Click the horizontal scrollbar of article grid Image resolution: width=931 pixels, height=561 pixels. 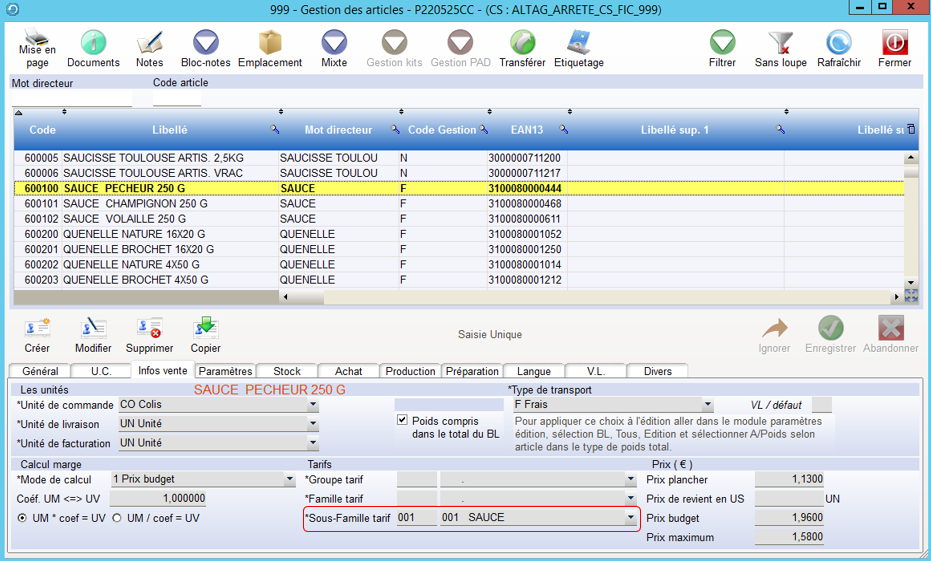pyautogui.click(x=590, y=297)
